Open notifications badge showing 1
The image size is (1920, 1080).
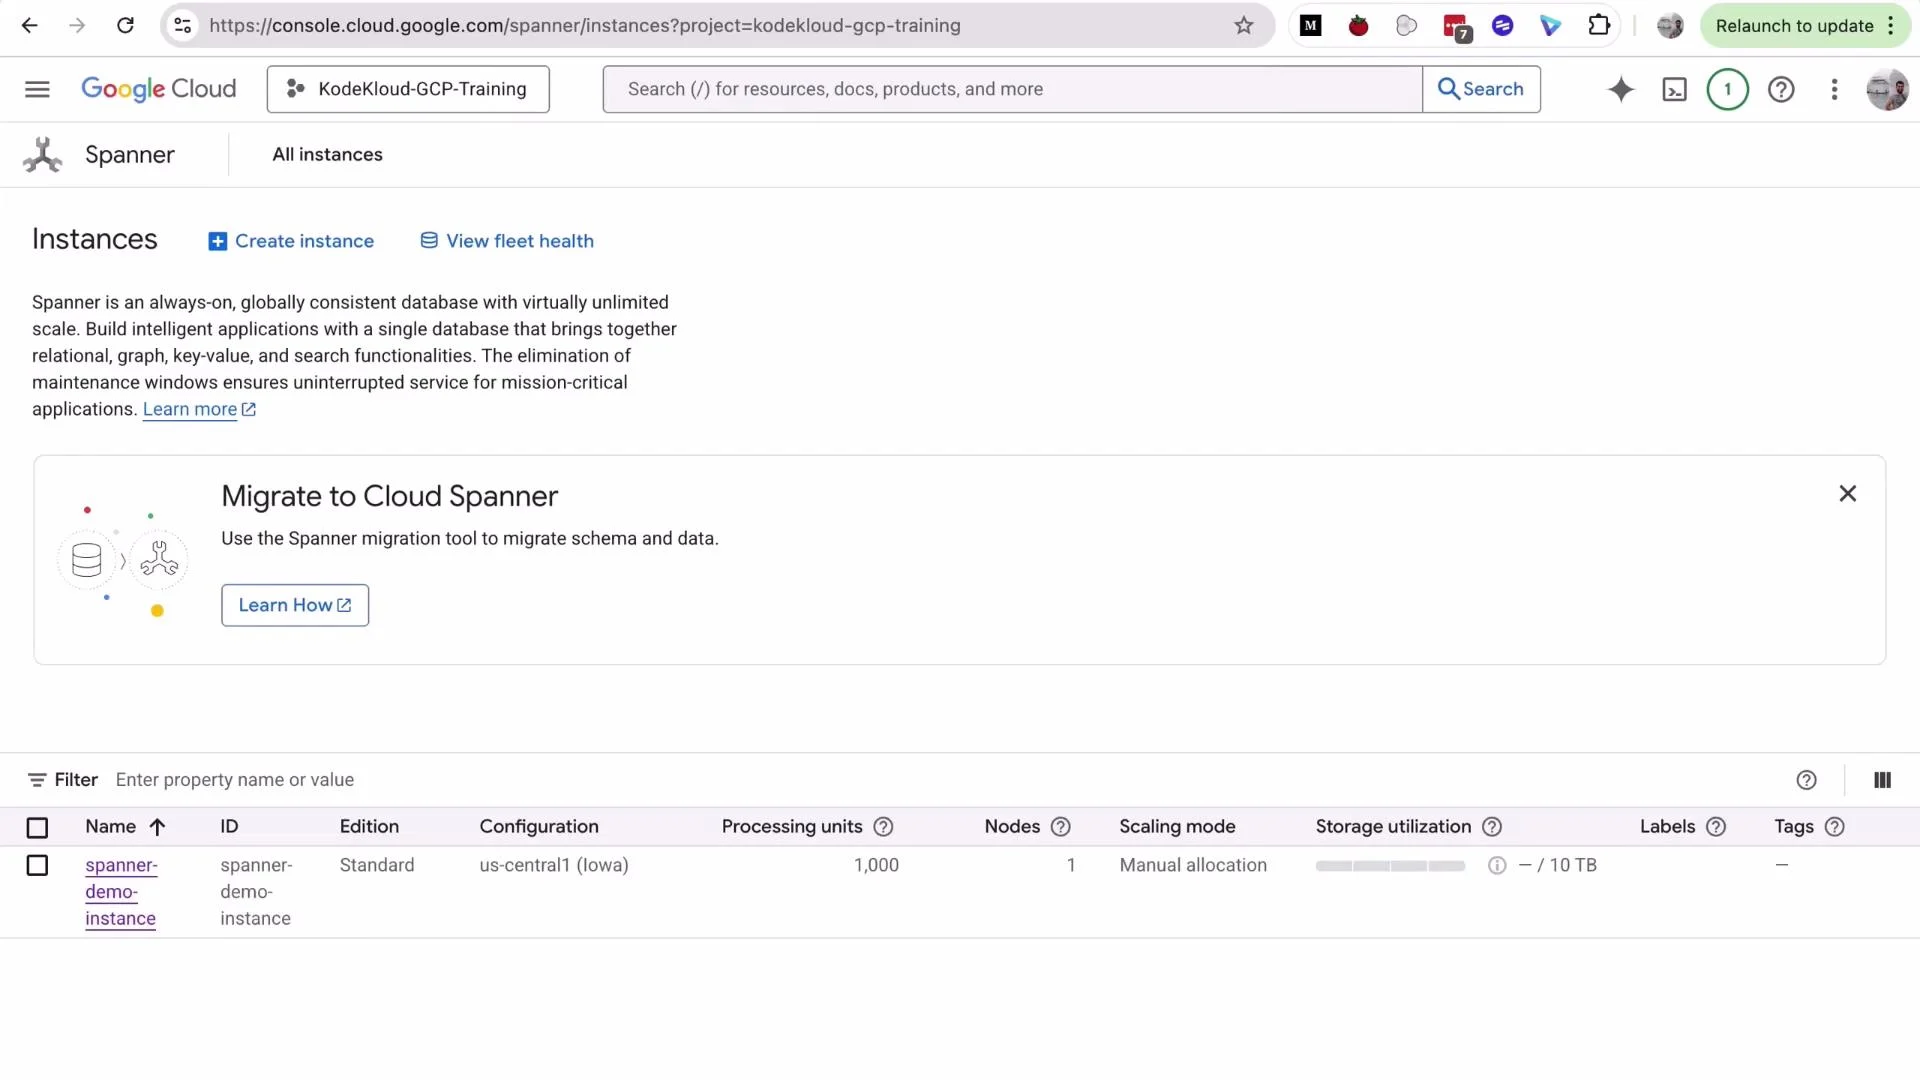1727,89
